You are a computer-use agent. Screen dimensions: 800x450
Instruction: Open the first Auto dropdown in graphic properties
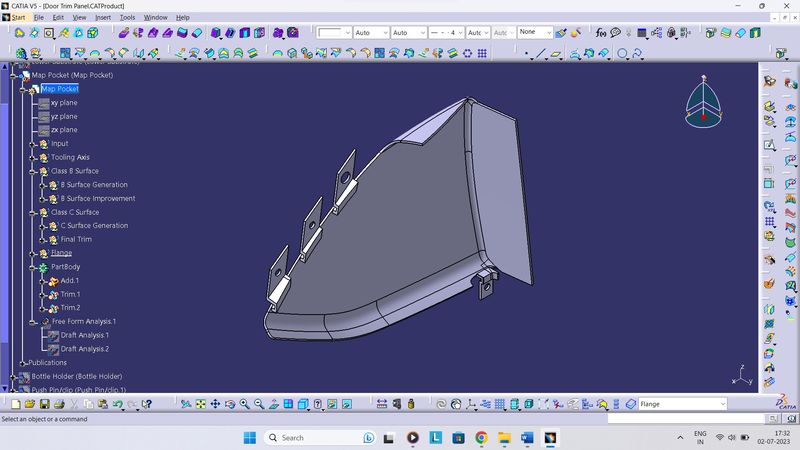385,33
